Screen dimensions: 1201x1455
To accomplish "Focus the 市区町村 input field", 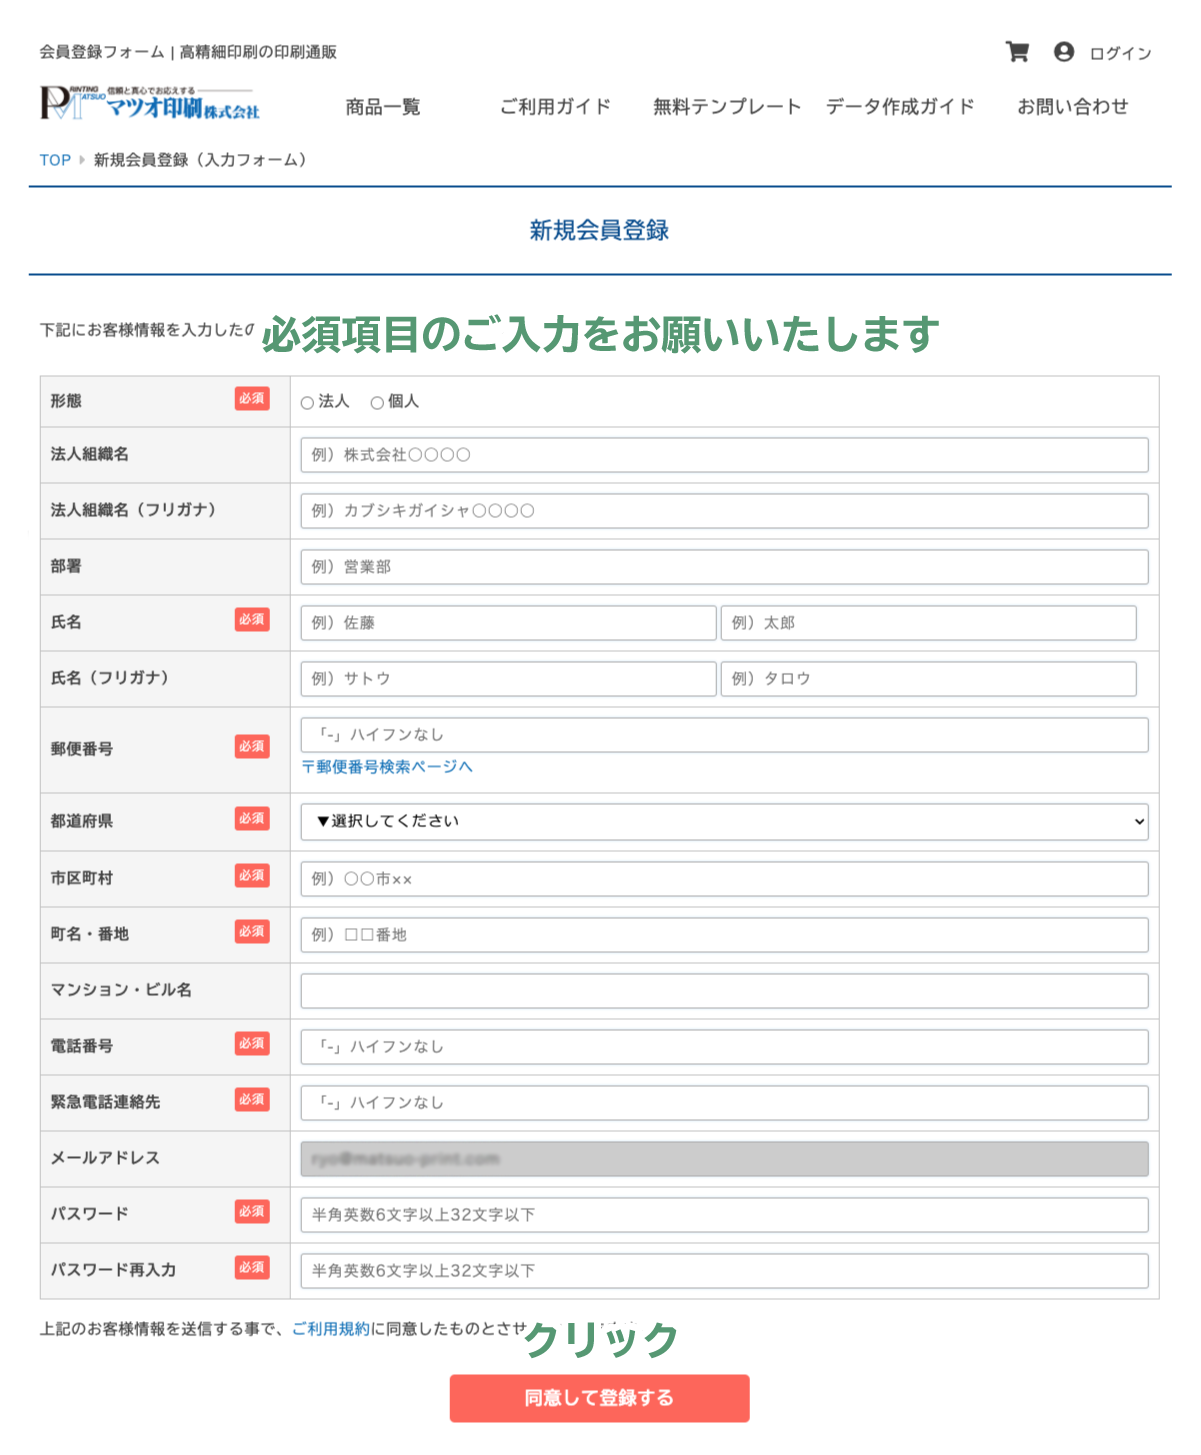I will (724, 879).
